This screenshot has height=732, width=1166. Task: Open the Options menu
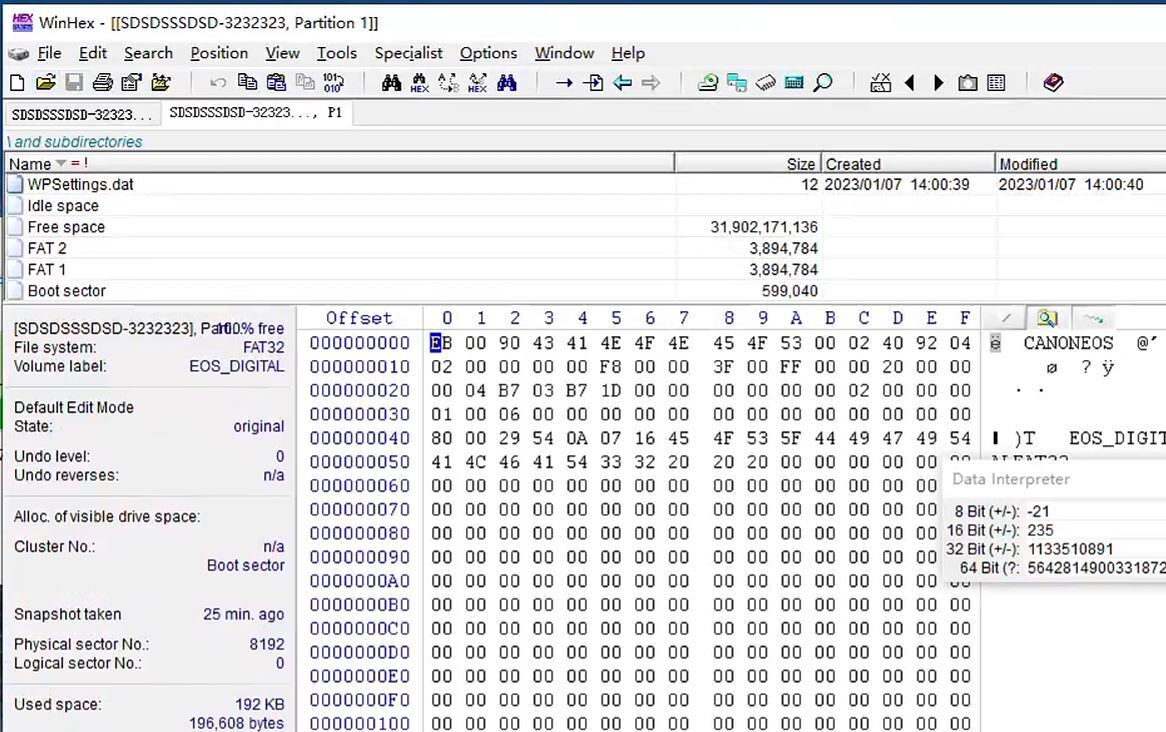(489, 53)
